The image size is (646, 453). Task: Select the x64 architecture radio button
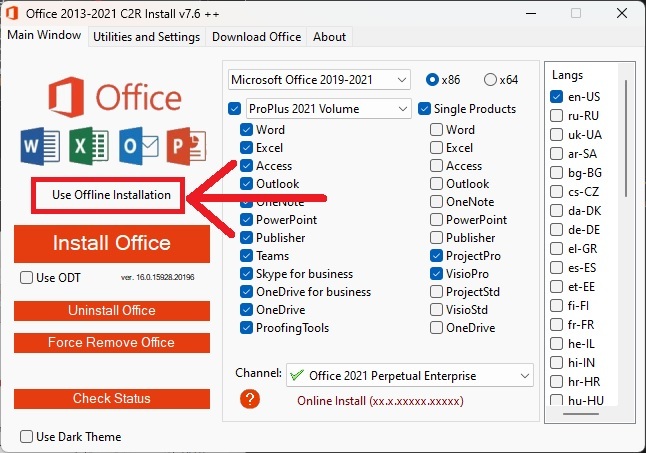click(490, 79)
